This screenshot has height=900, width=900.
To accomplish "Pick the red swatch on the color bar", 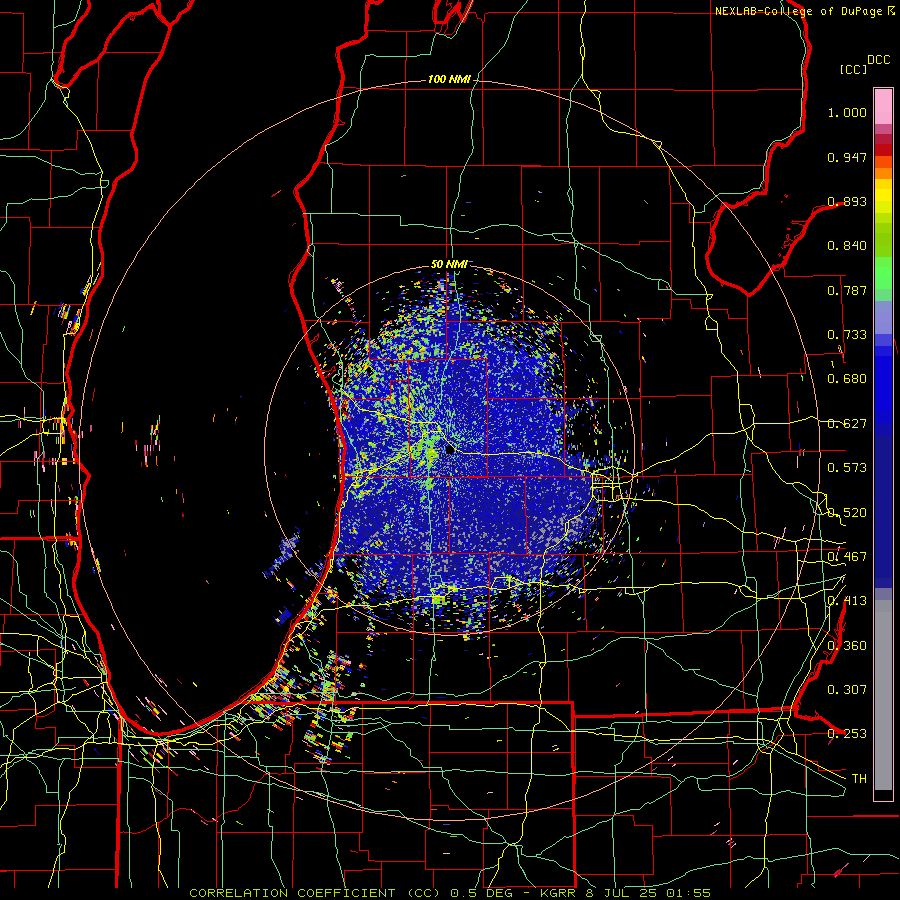I will 883,150.
